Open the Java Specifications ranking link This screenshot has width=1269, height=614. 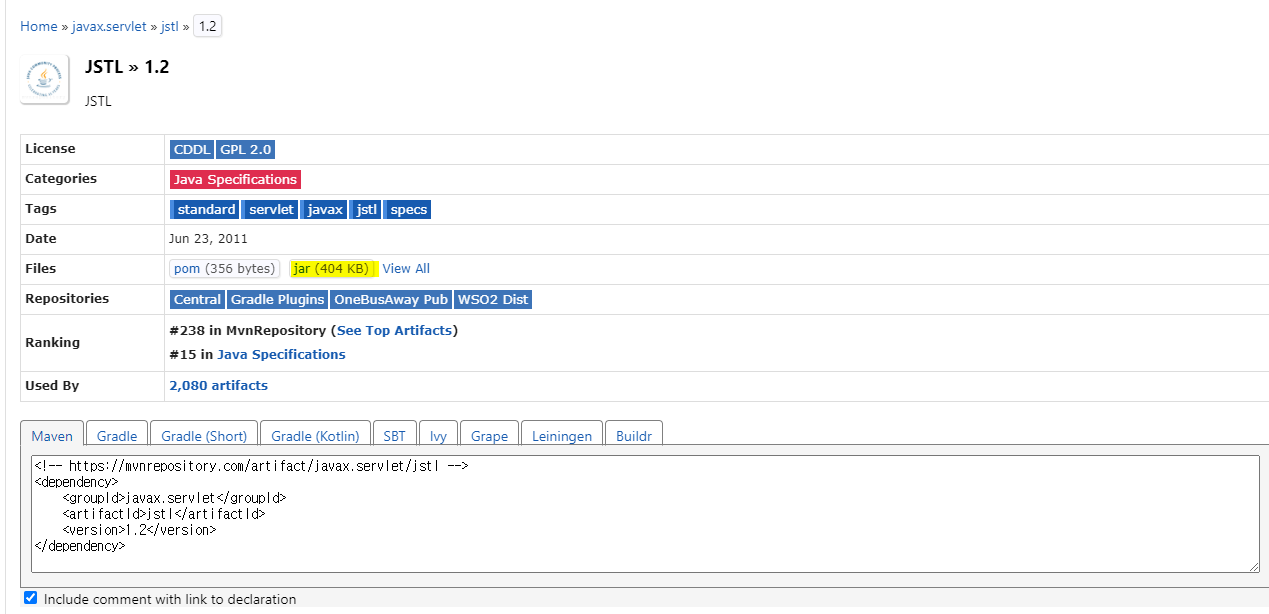[281, 355]
